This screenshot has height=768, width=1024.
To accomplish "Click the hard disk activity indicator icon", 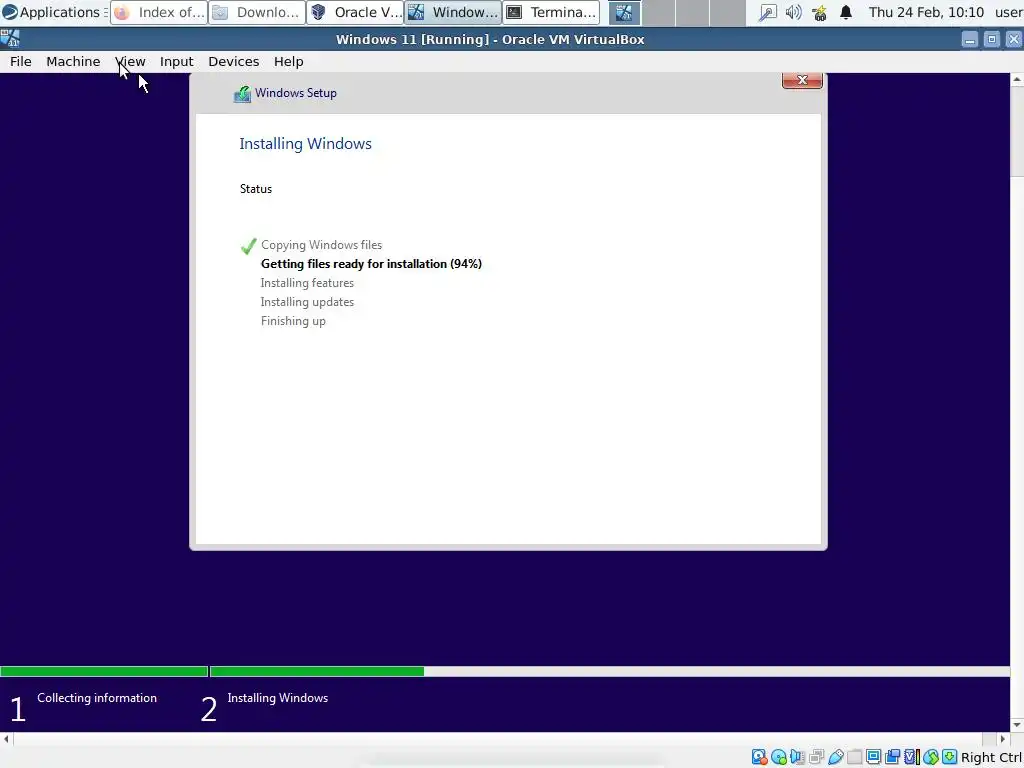I will [x=760, y=758].
